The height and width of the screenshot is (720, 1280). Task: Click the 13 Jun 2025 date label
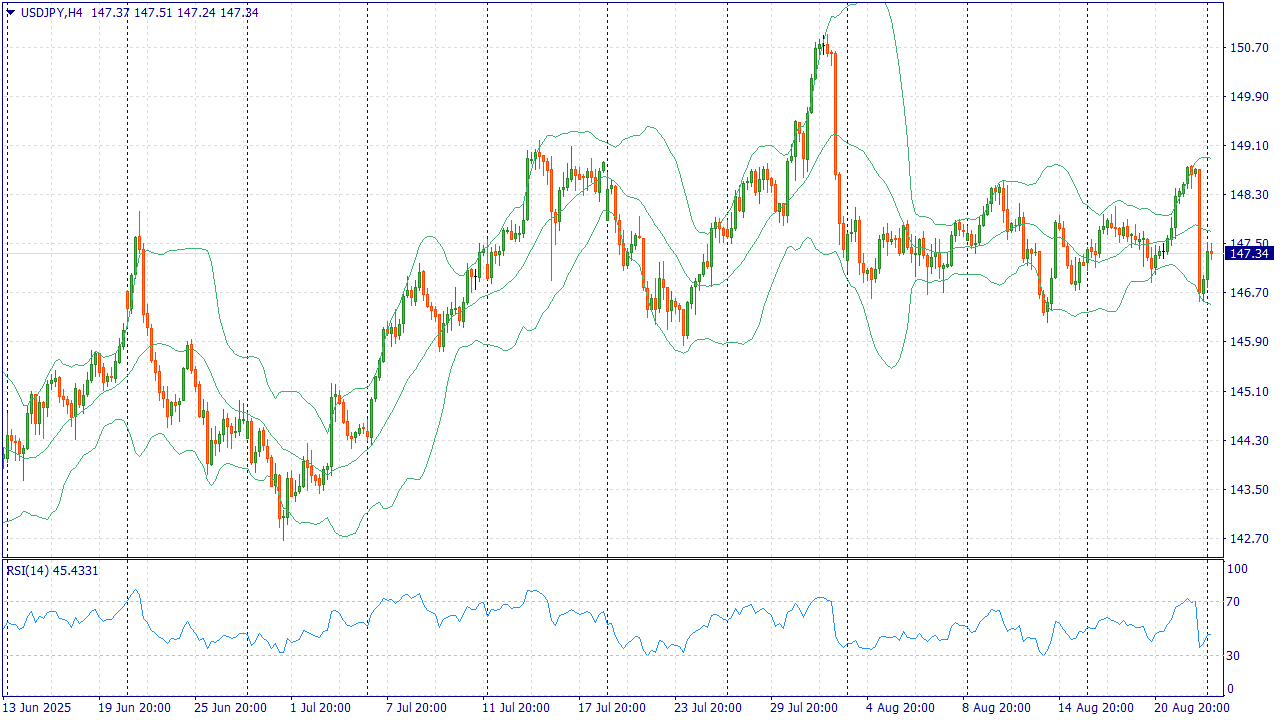[x=37, y=708]
